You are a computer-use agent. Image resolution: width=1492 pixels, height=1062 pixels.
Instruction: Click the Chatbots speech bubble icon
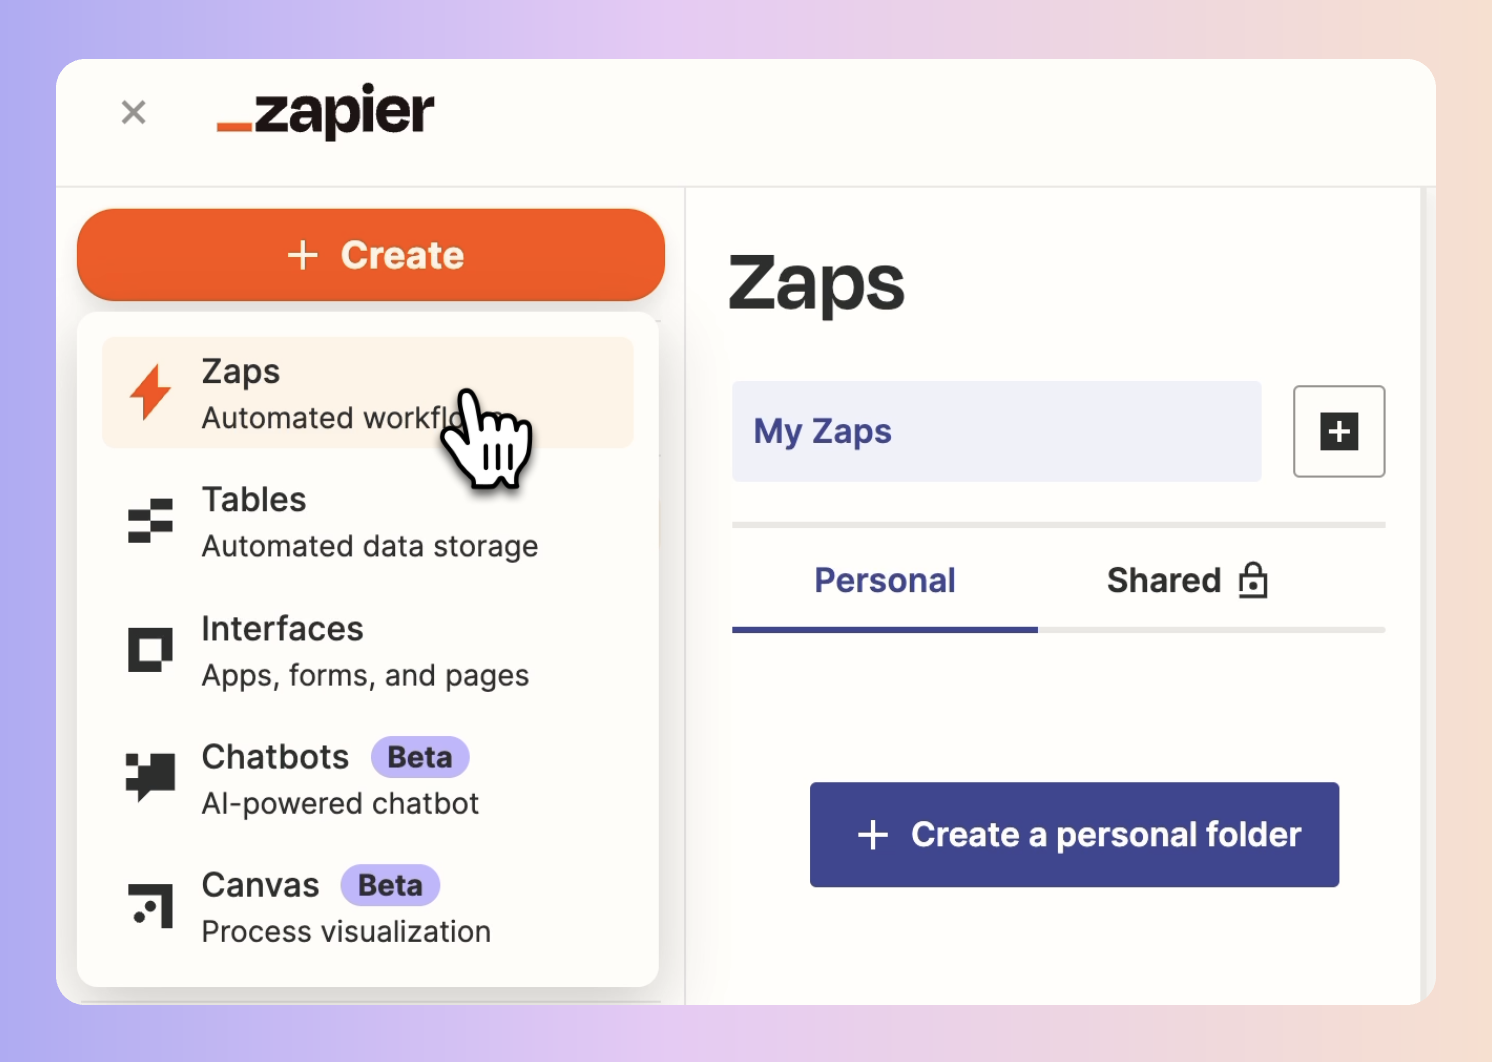click(x=151, y=777)
